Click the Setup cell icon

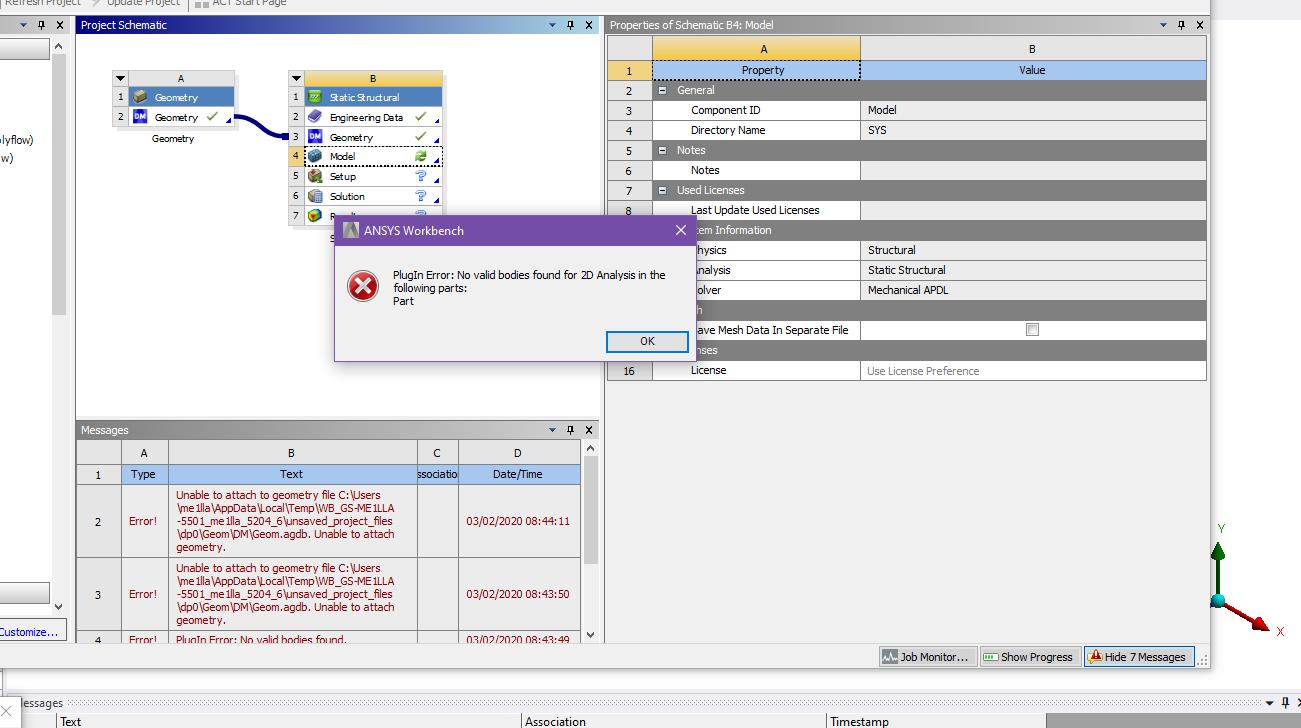pyautogui.click(x=315, y=176)
